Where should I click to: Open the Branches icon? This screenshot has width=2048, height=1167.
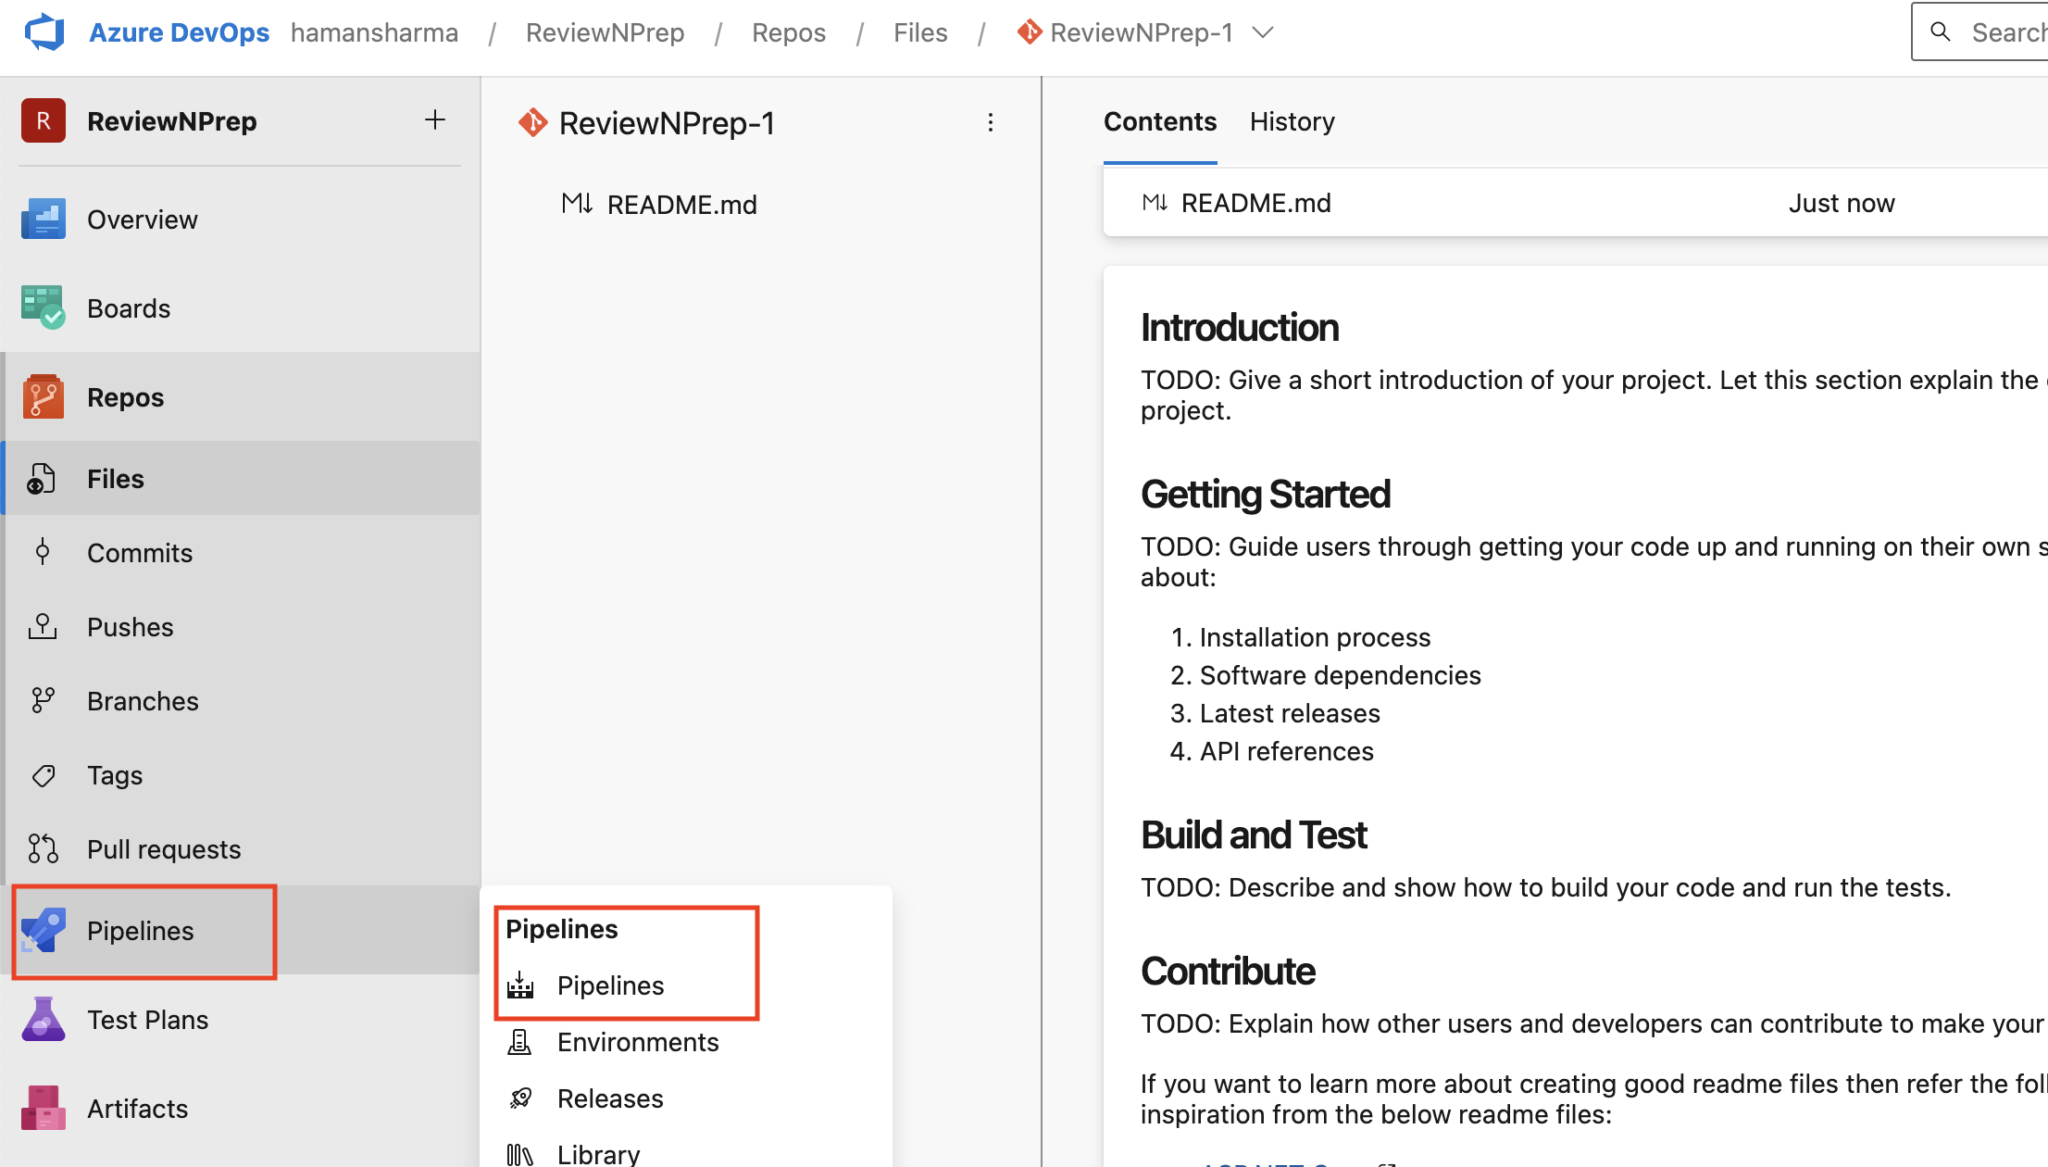[42, 700]
